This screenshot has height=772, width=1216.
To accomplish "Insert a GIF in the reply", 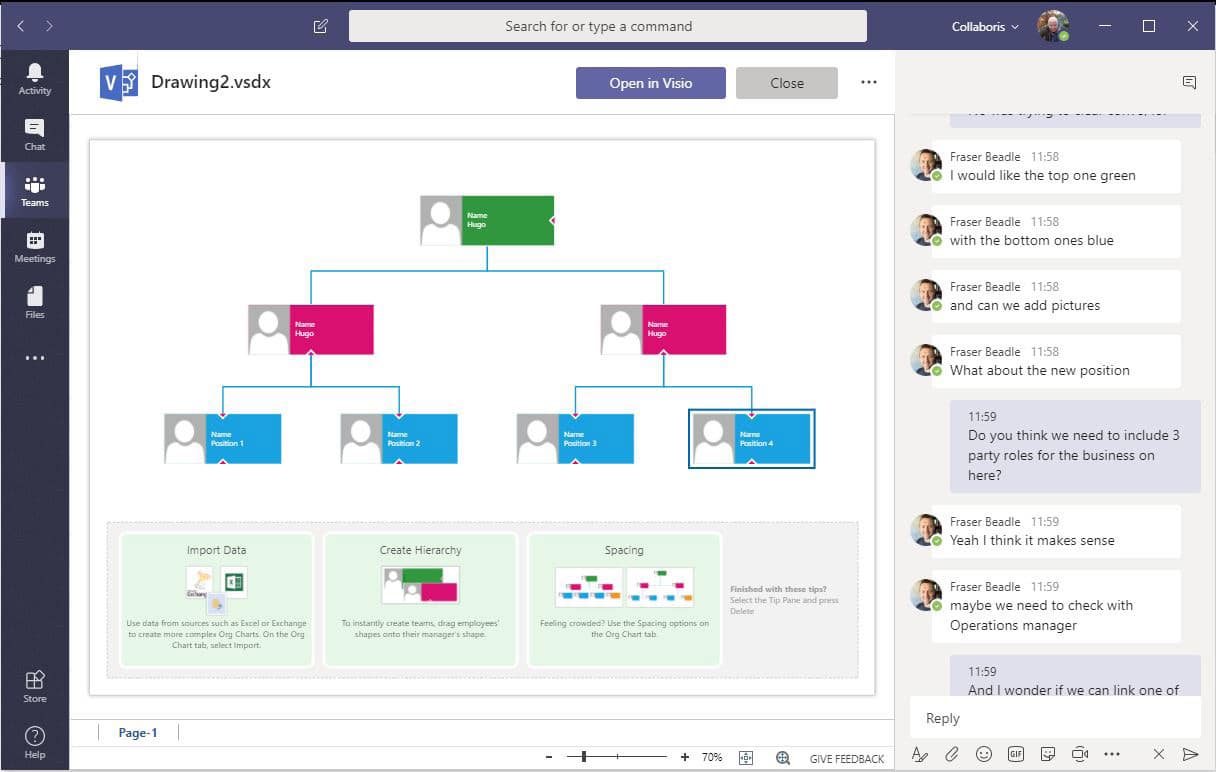I will (x=1016, y=754).
